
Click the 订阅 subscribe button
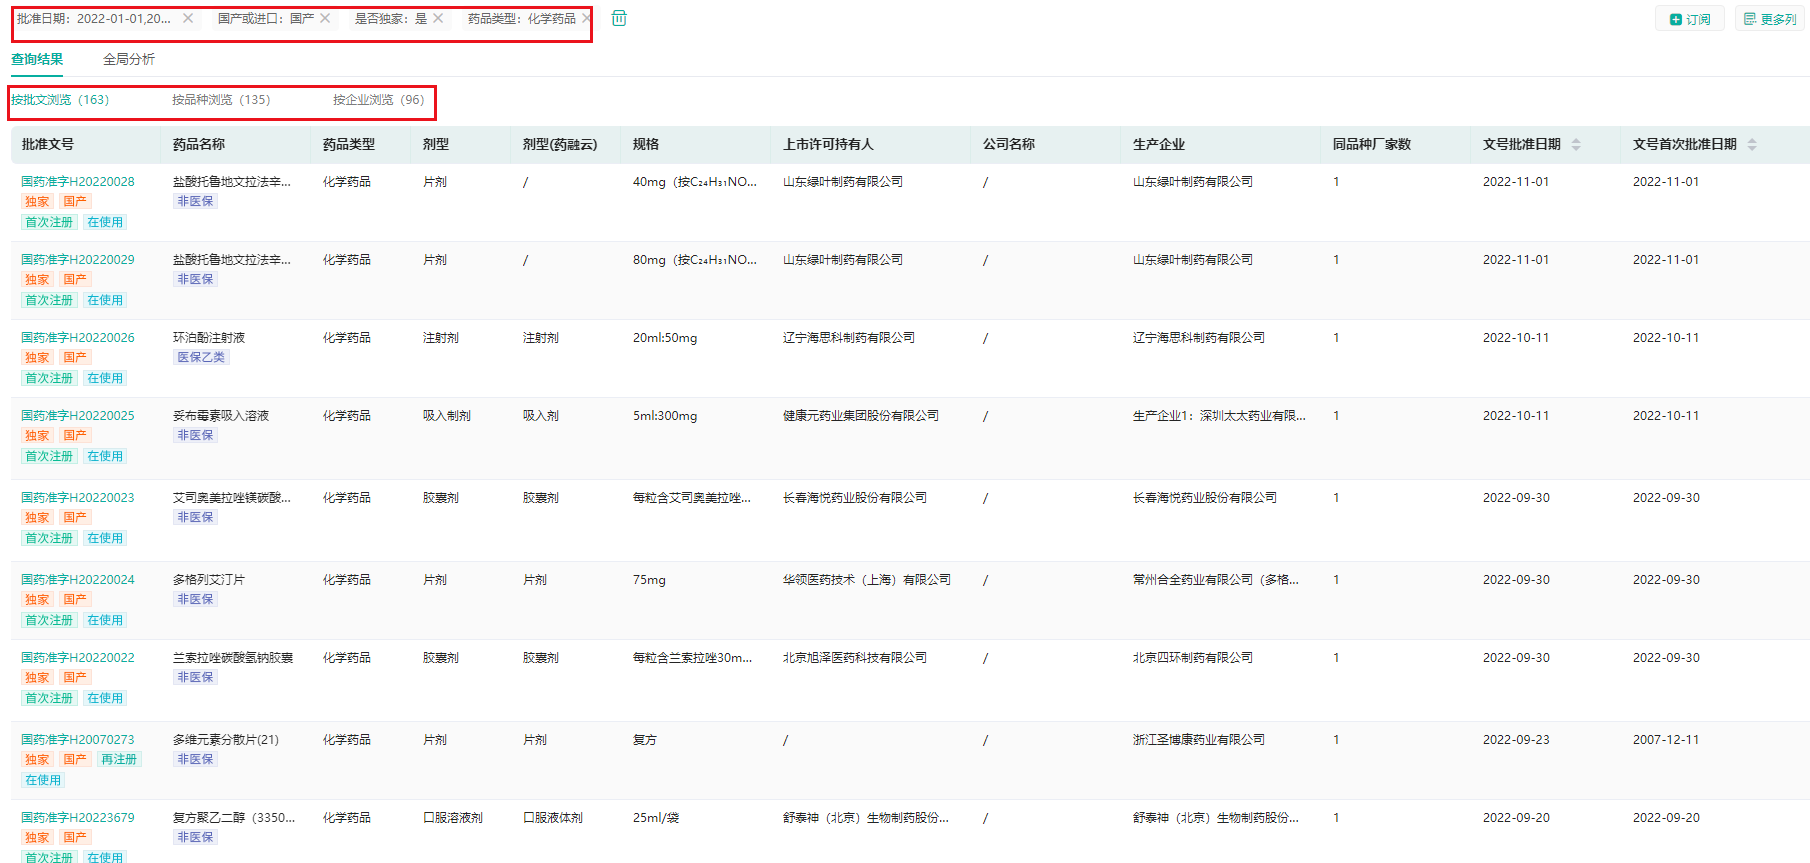click(x=1690, y=19)
